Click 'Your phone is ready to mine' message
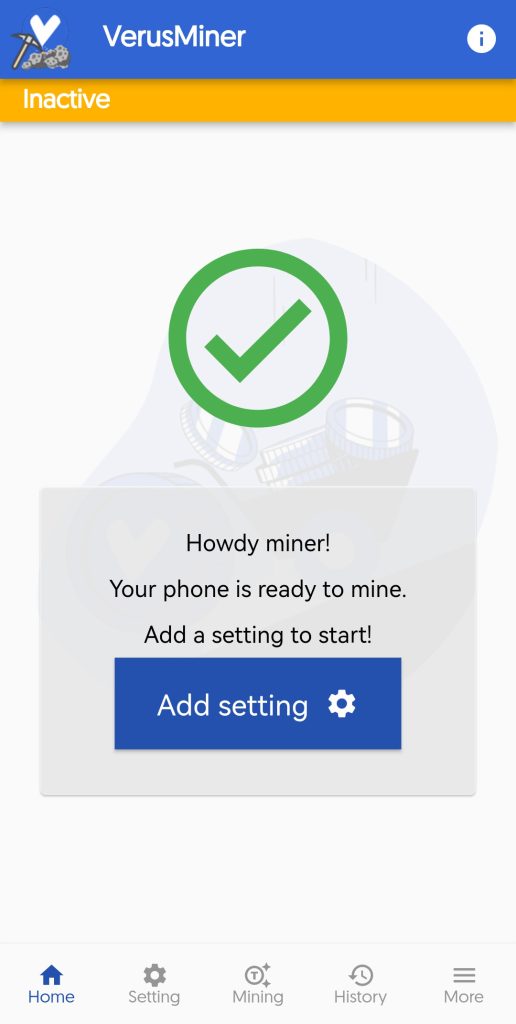516x1024 pixels. click(258, 589)
